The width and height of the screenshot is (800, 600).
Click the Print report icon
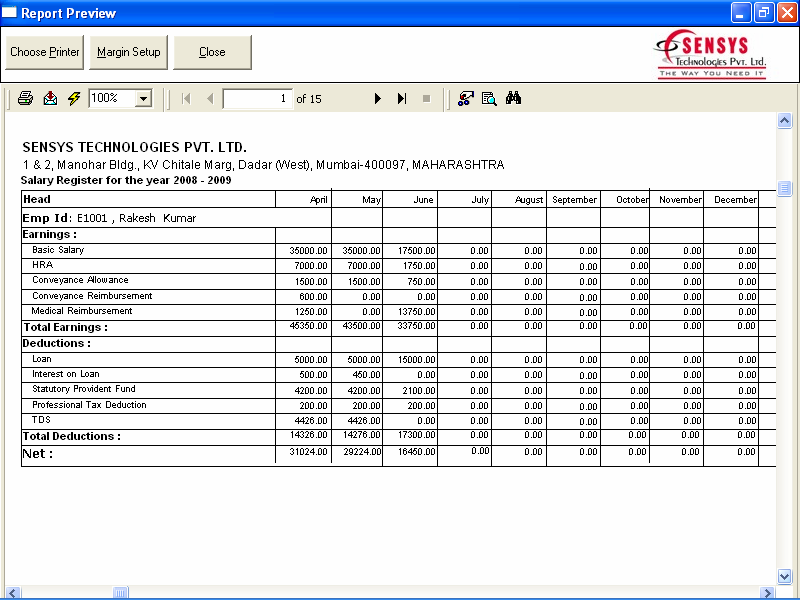point(25,98)
